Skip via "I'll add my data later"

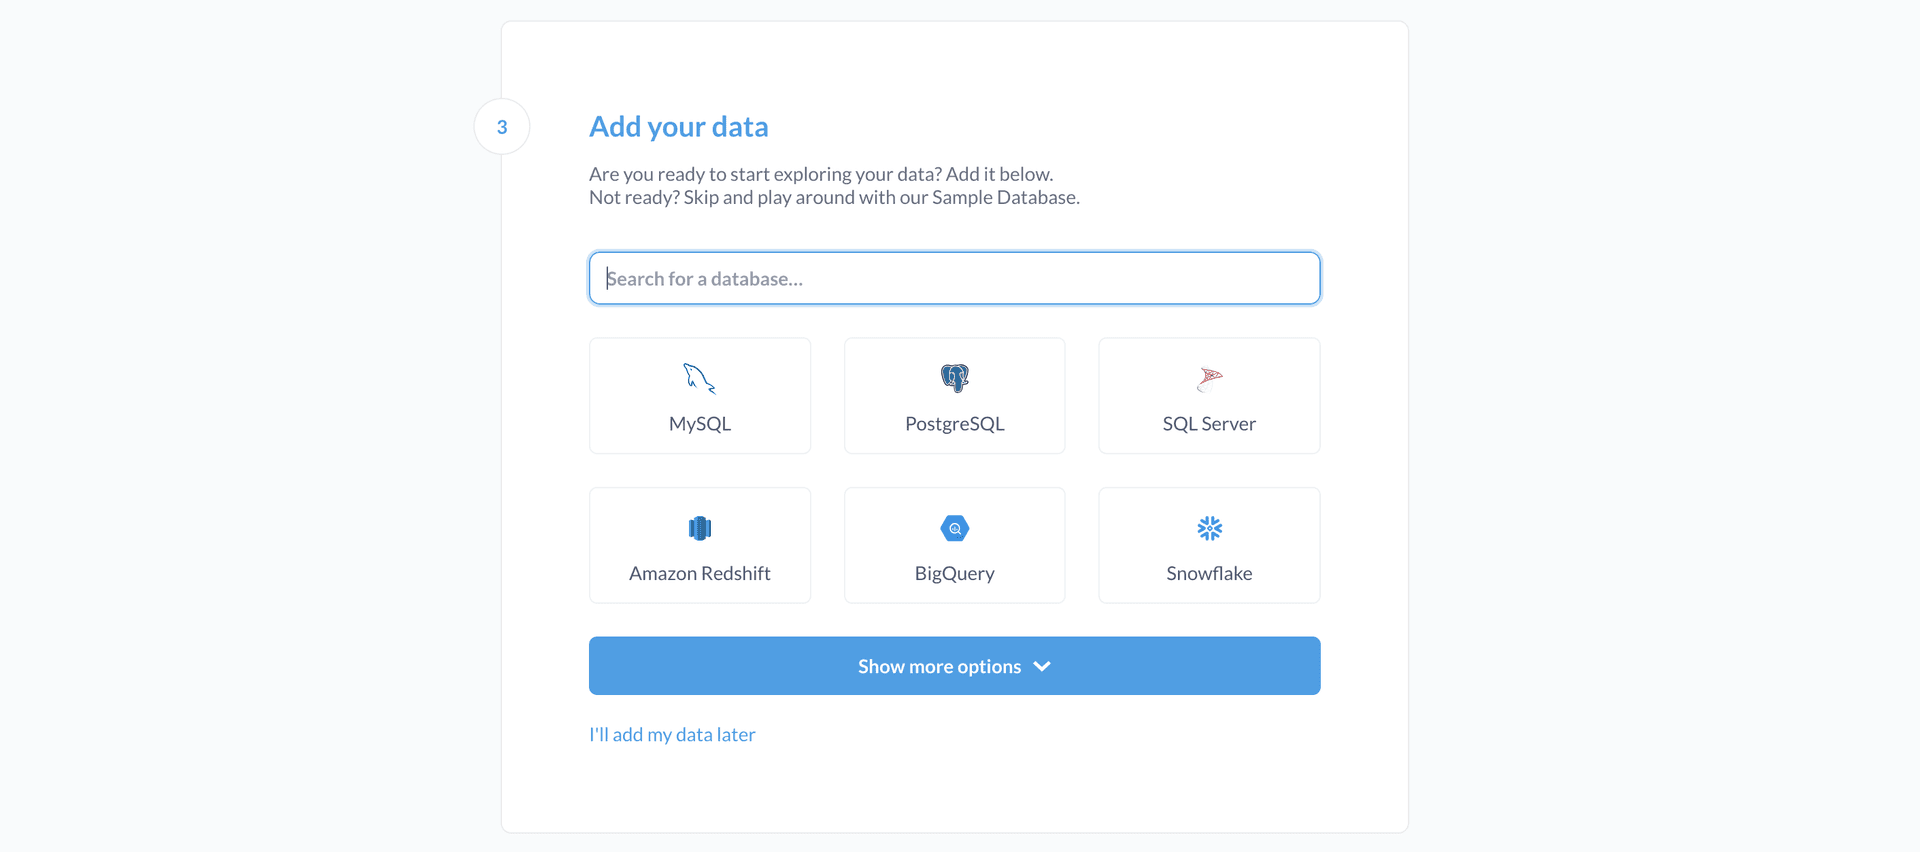672,735
